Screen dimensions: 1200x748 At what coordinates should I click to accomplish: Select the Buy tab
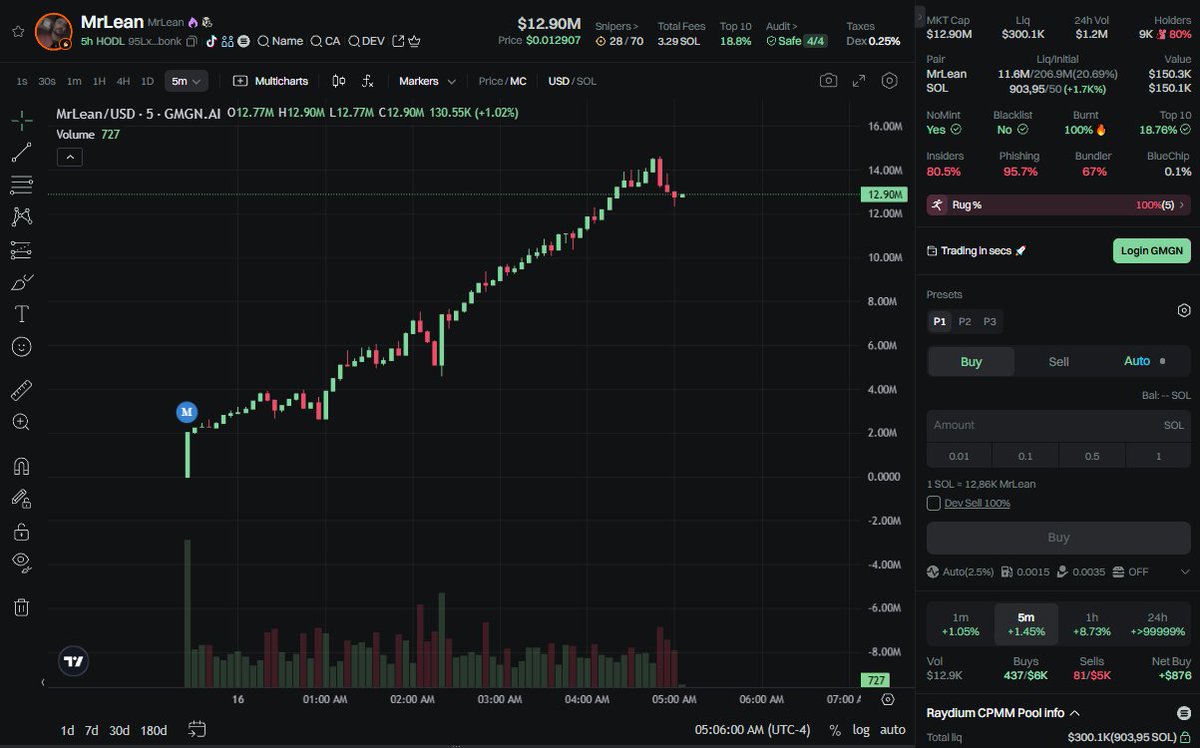[971, 362]
